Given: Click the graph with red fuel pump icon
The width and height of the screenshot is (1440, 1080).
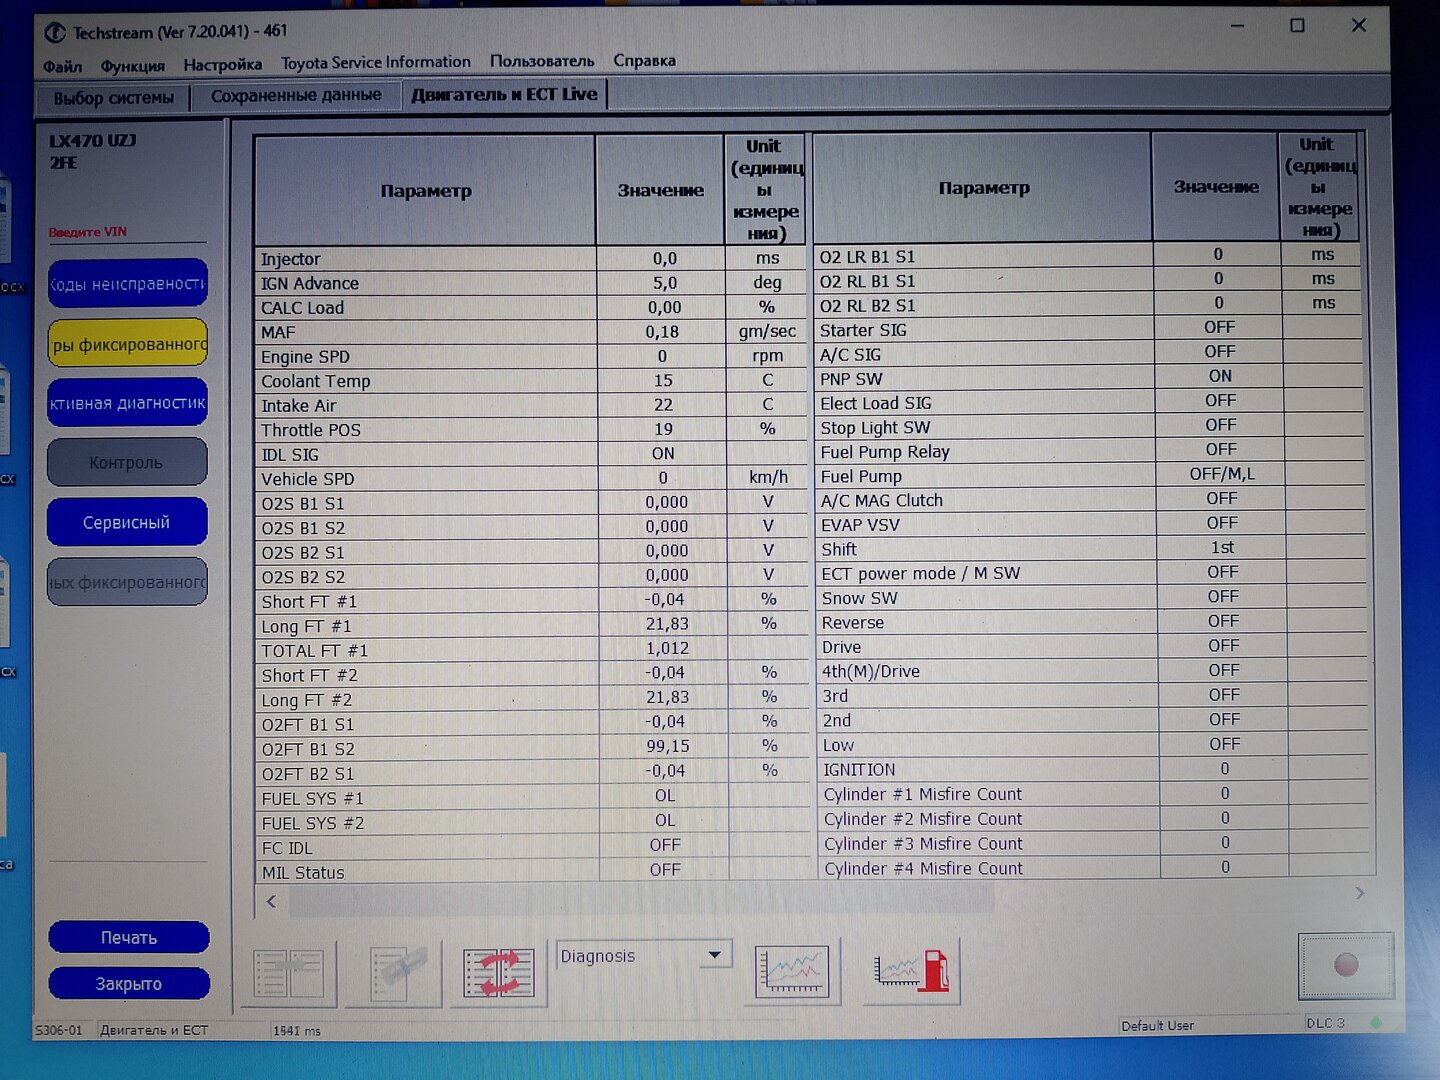Looking at the screenshot, I should (912, 971).
